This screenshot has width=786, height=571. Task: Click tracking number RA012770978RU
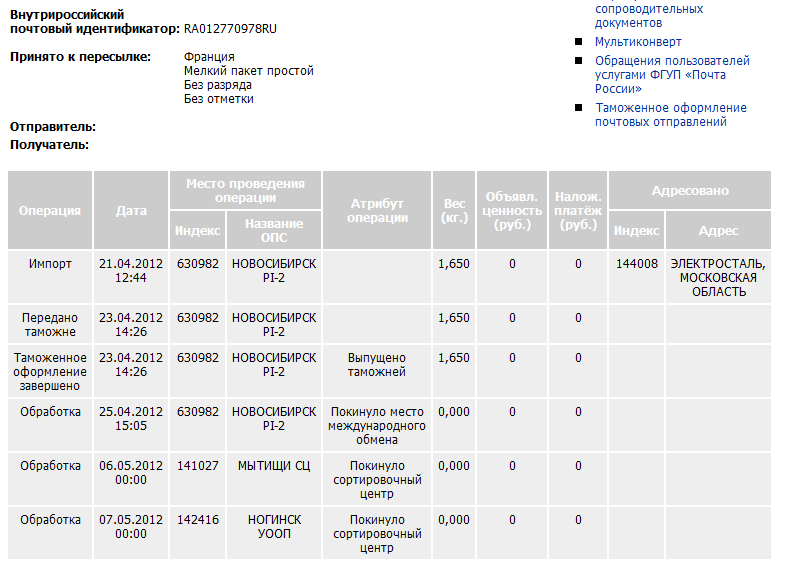tap(230, 28)
